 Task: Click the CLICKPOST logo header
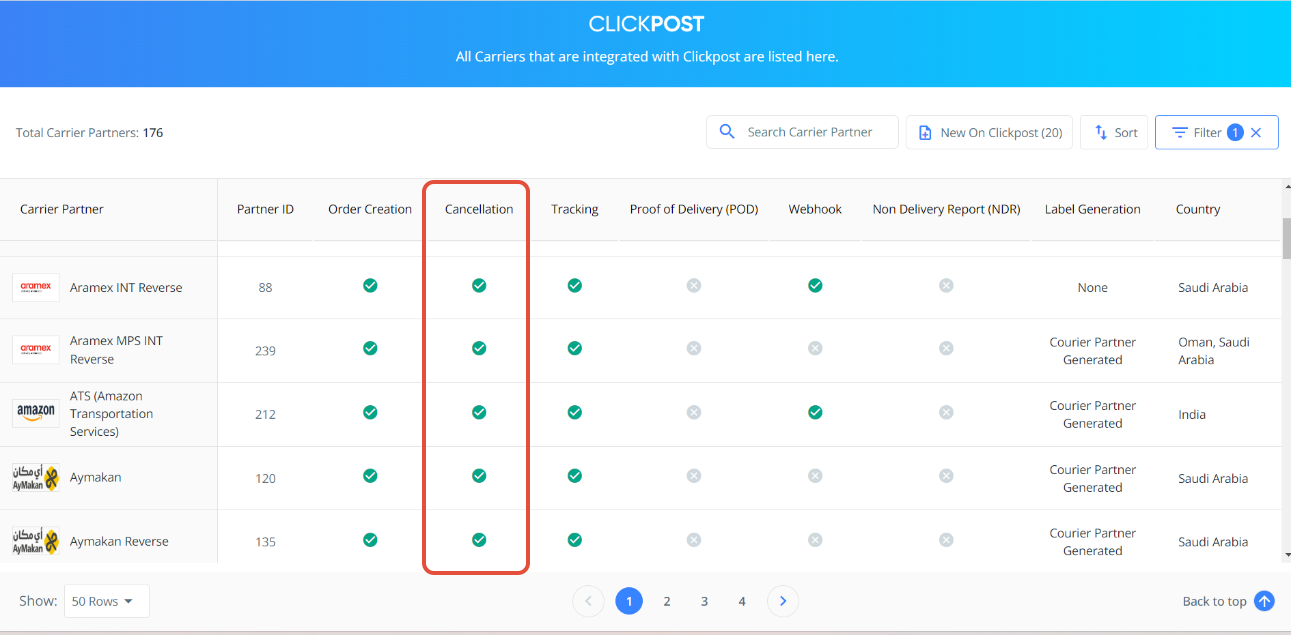(x=646, y=24)
